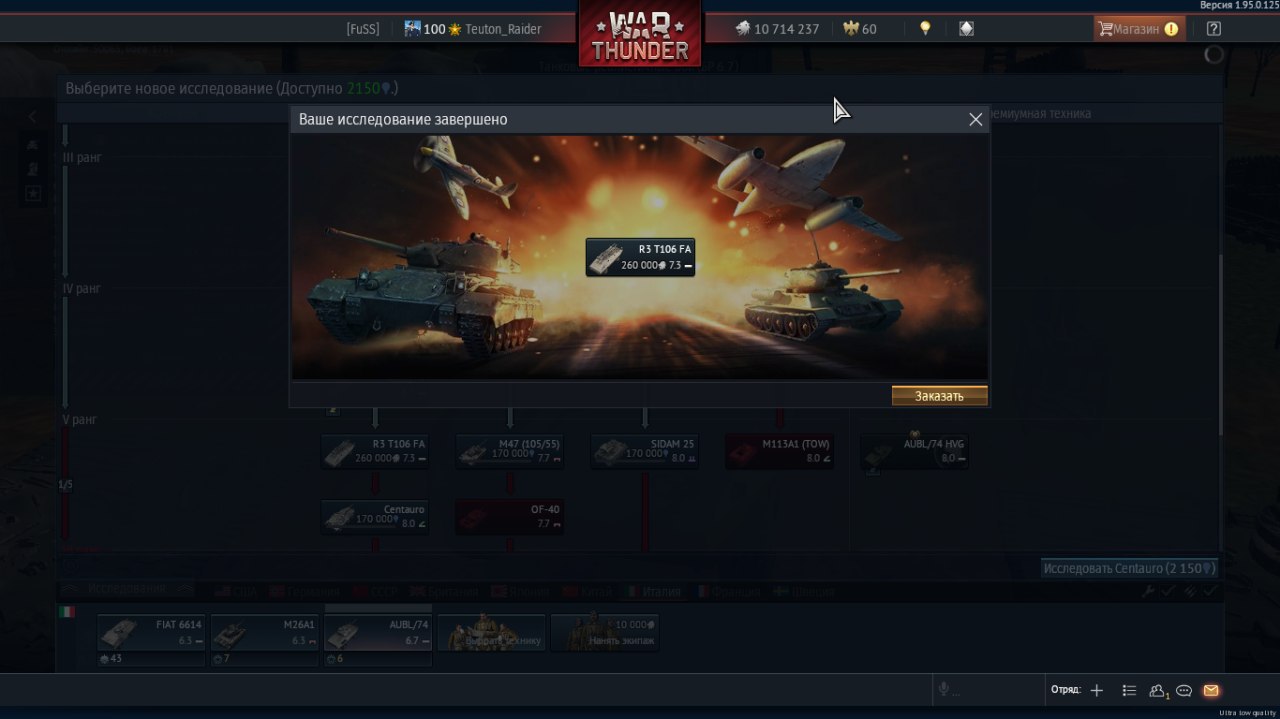Open the Golden Eagles balance showing 60
This screenshot has width=1280, height=719.
click(x=860, y=29)
